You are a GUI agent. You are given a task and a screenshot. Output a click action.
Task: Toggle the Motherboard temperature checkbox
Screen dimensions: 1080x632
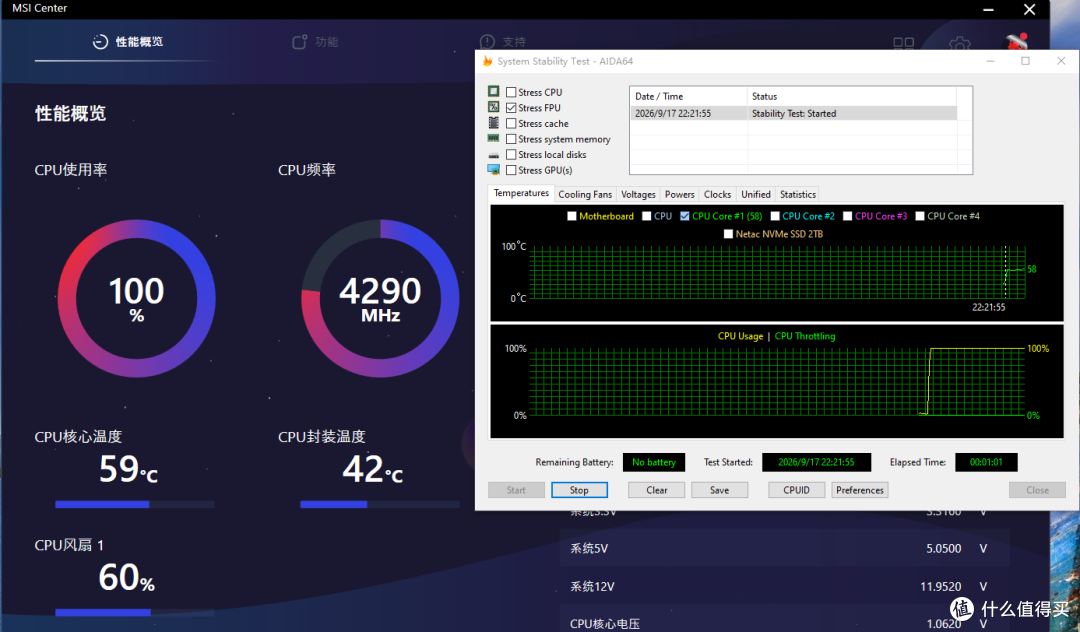pyautogui.click(x=572, y=216)
